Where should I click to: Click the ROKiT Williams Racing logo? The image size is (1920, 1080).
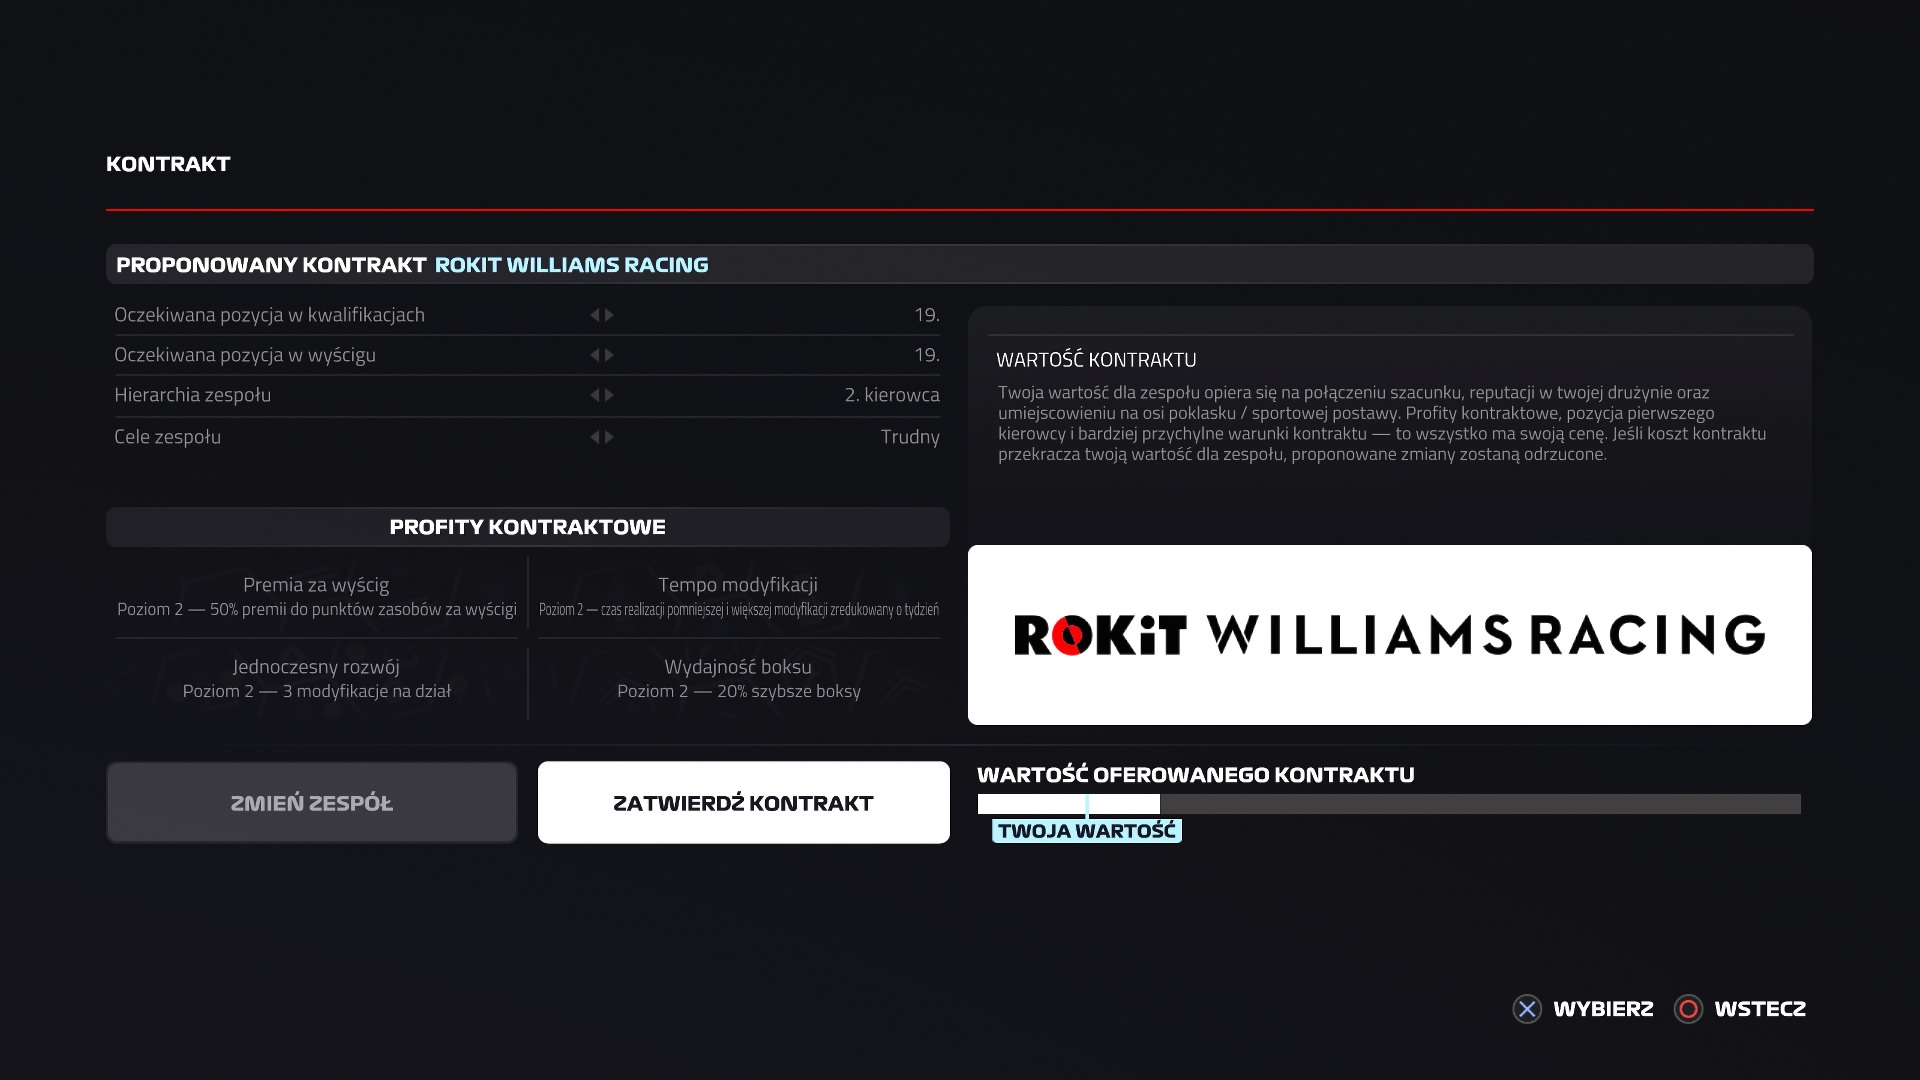(1389, 635)
